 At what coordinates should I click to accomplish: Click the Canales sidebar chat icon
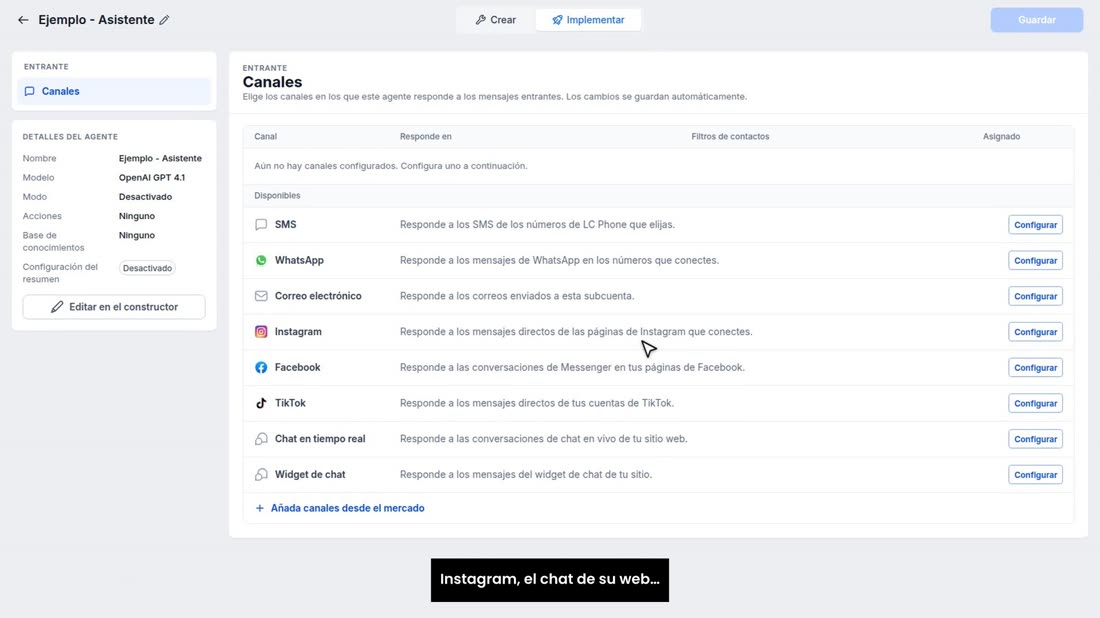pos(29,91)
